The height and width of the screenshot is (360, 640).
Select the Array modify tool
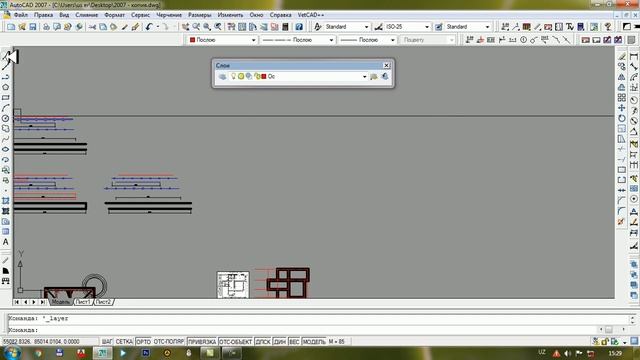pyautogui.click(x=622, y=98)
